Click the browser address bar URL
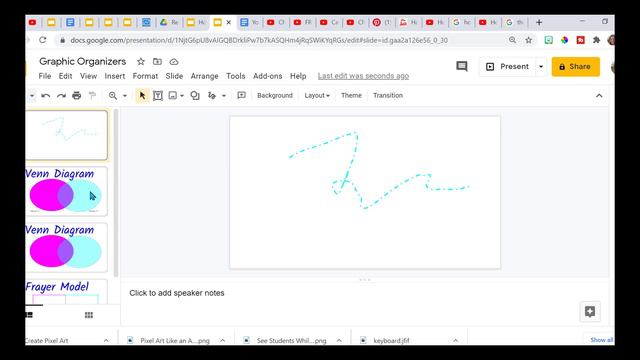The image size is (640, 360). point(259,40)
